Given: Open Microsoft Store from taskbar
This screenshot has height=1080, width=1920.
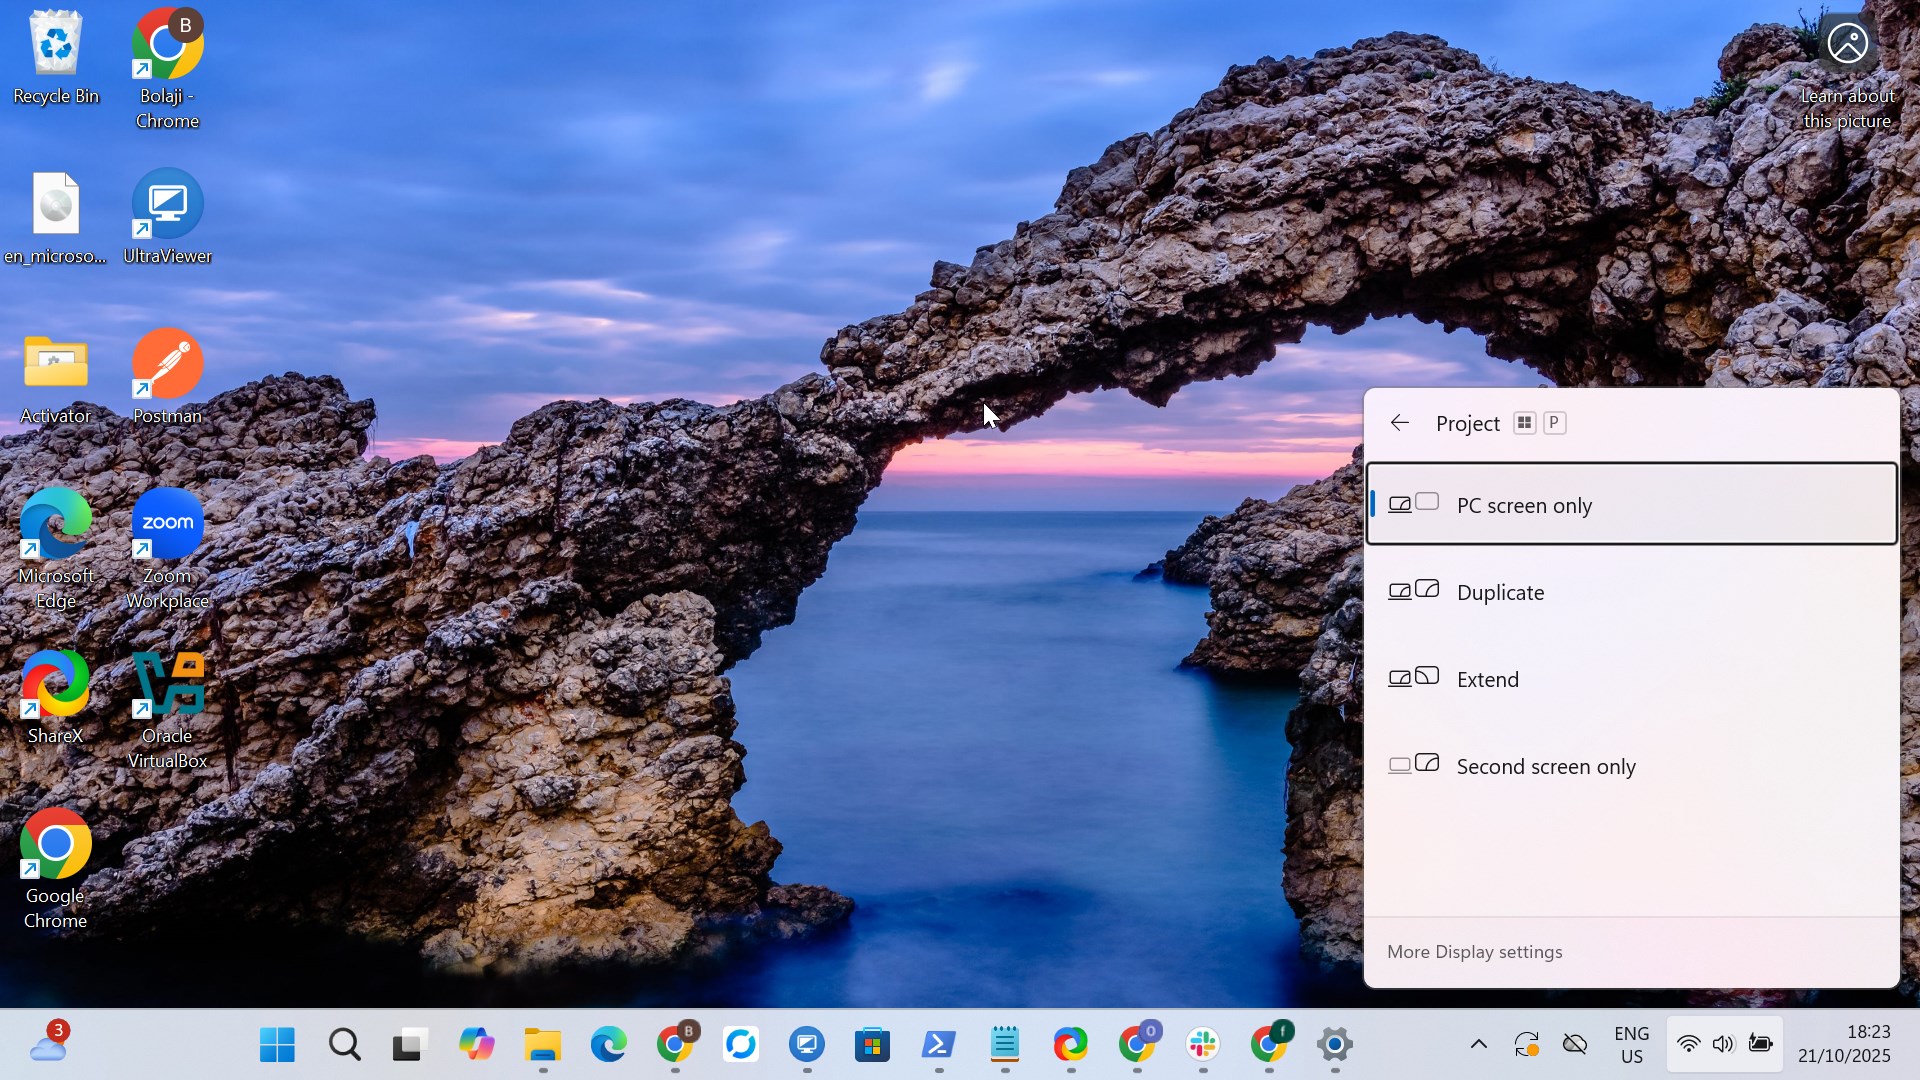Looking at the screenshot, I should (872, 1046).
